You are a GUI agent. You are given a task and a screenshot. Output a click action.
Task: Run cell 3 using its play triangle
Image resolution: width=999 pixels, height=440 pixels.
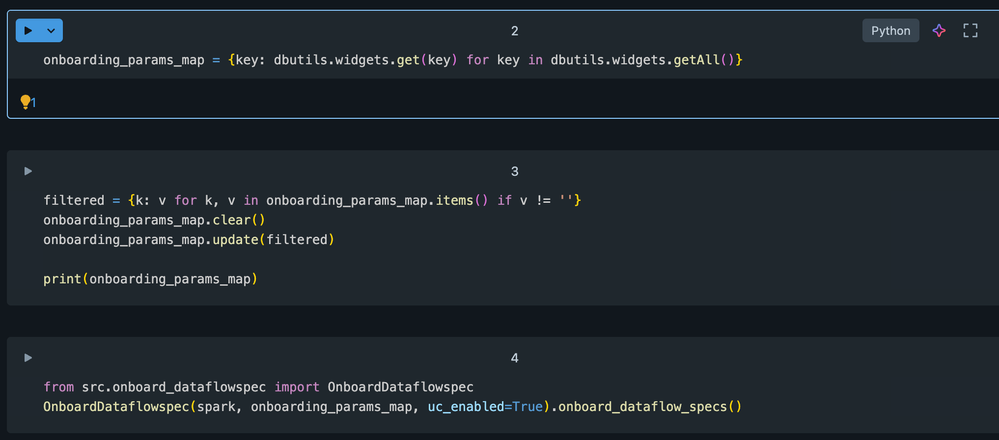(28, 171)
